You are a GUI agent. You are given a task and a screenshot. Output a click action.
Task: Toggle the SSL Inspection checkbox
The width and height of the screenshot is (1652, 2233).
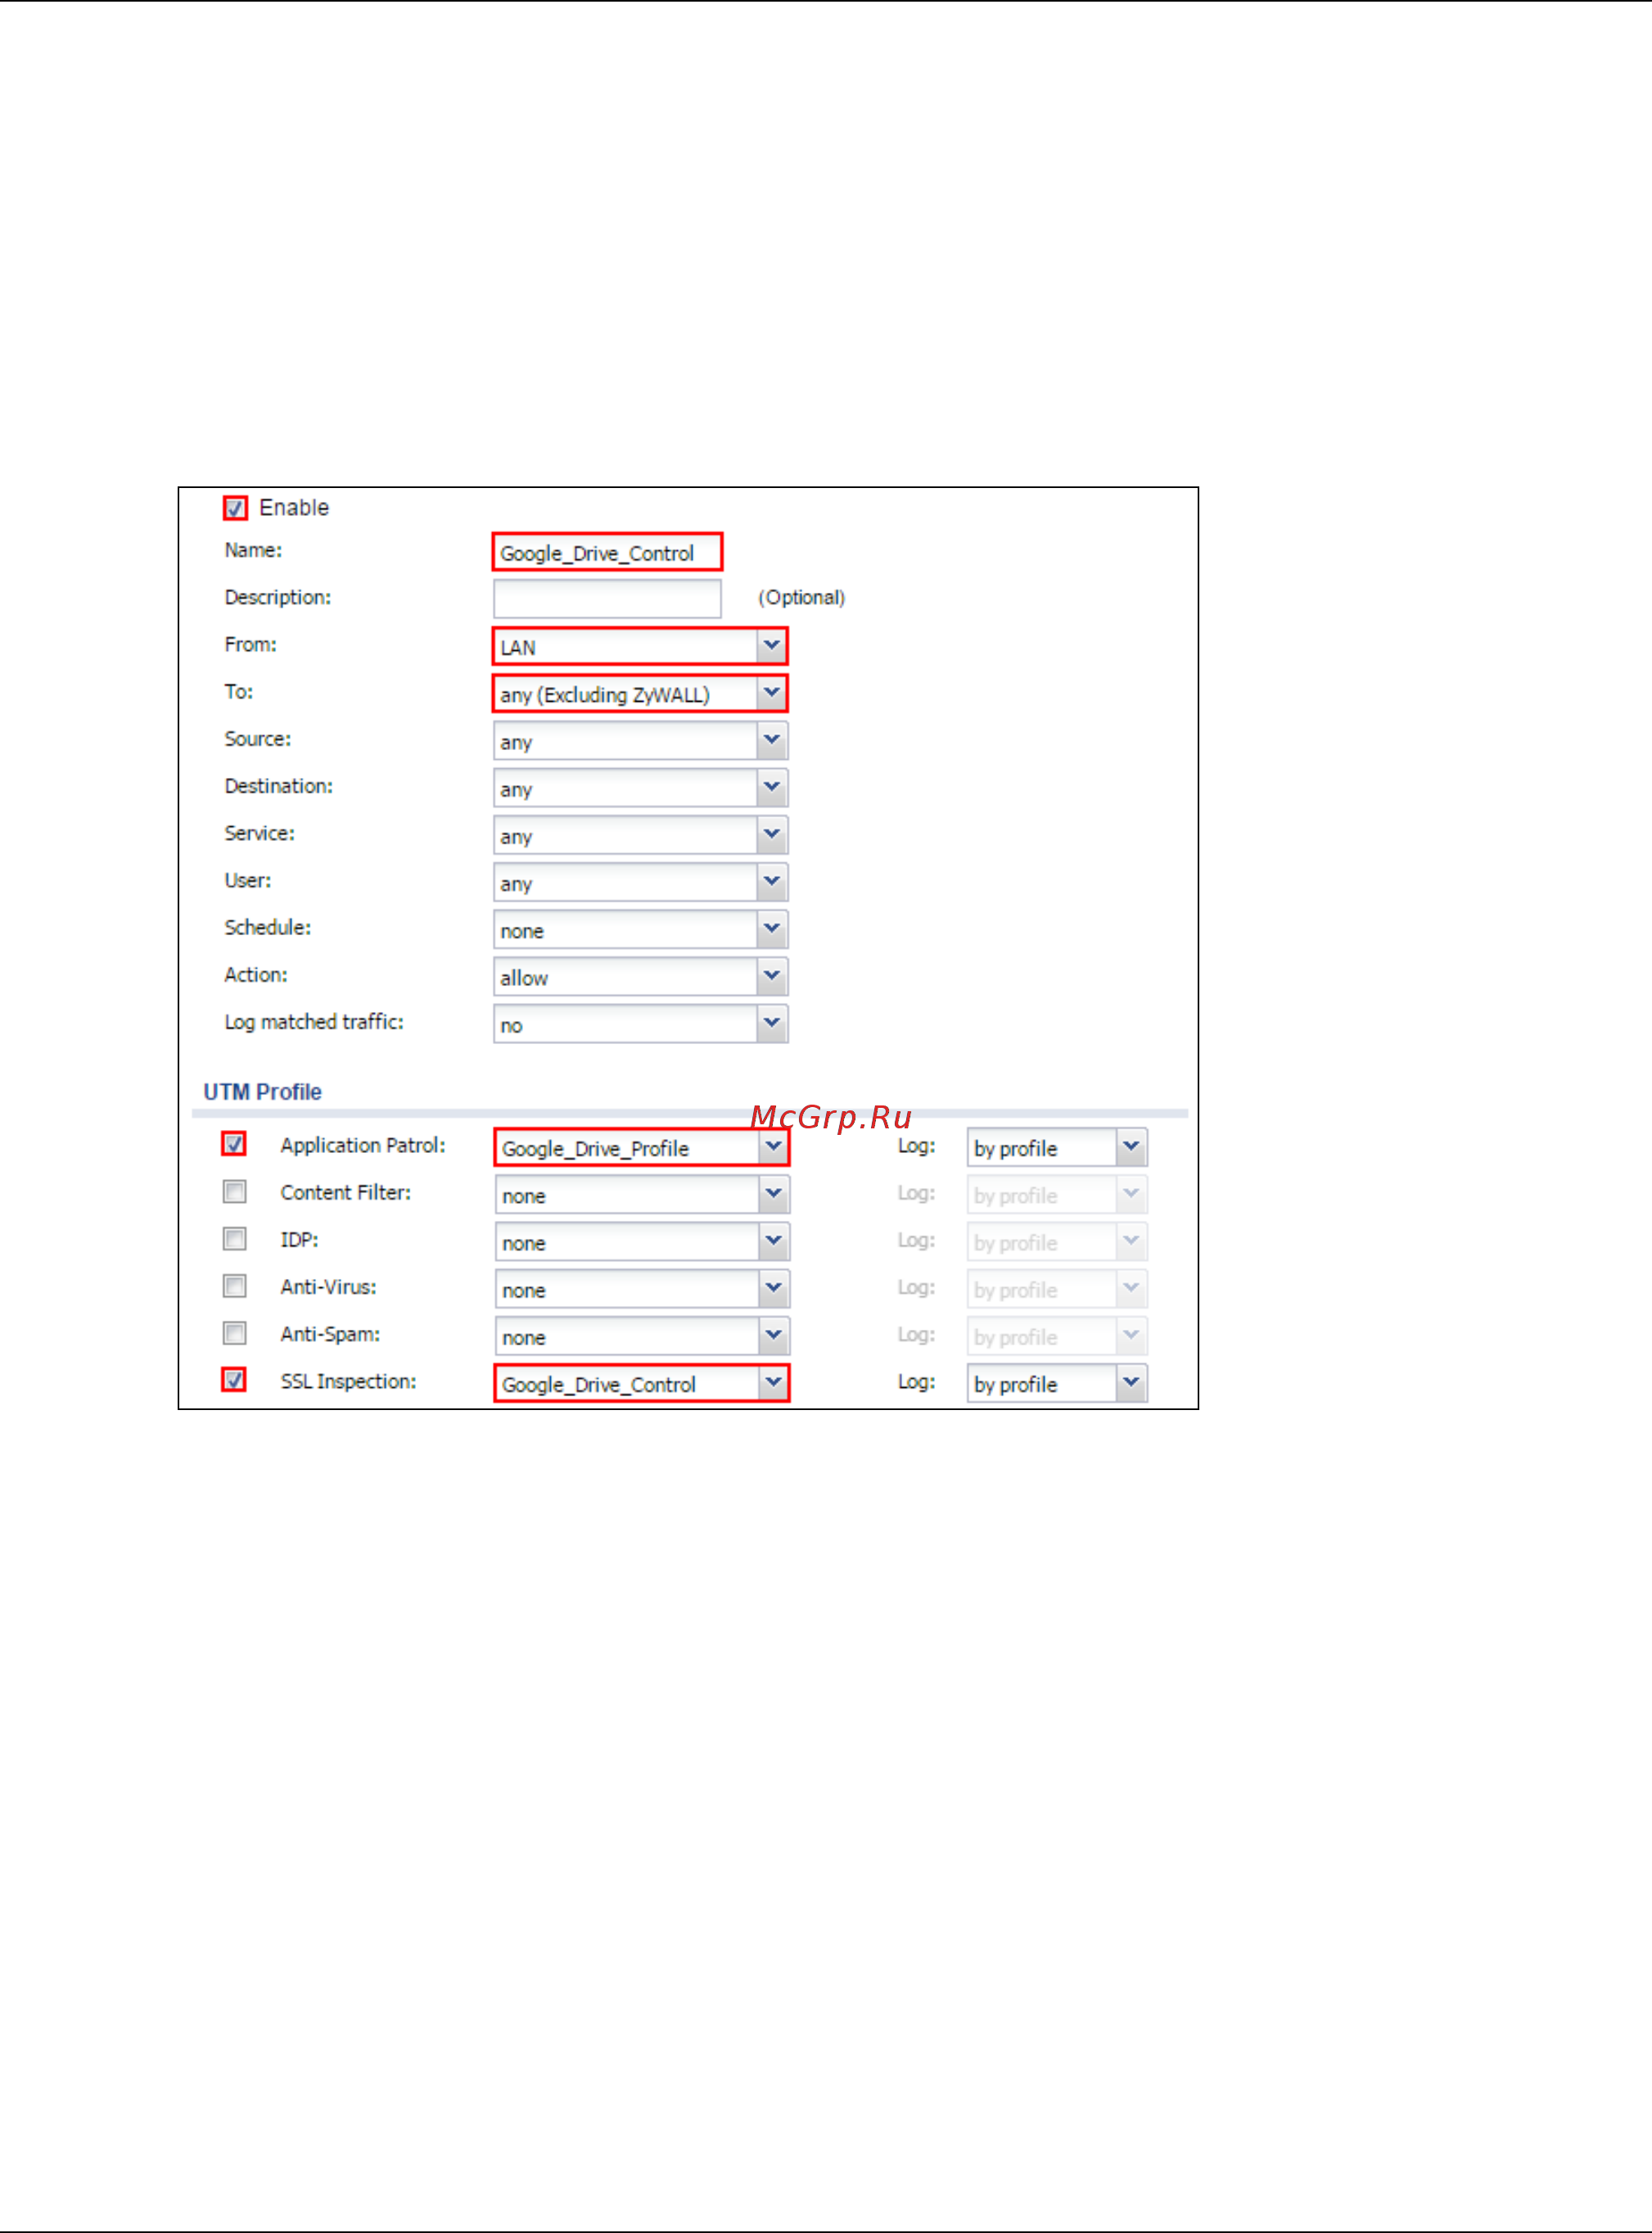[x=234, y=1380]
